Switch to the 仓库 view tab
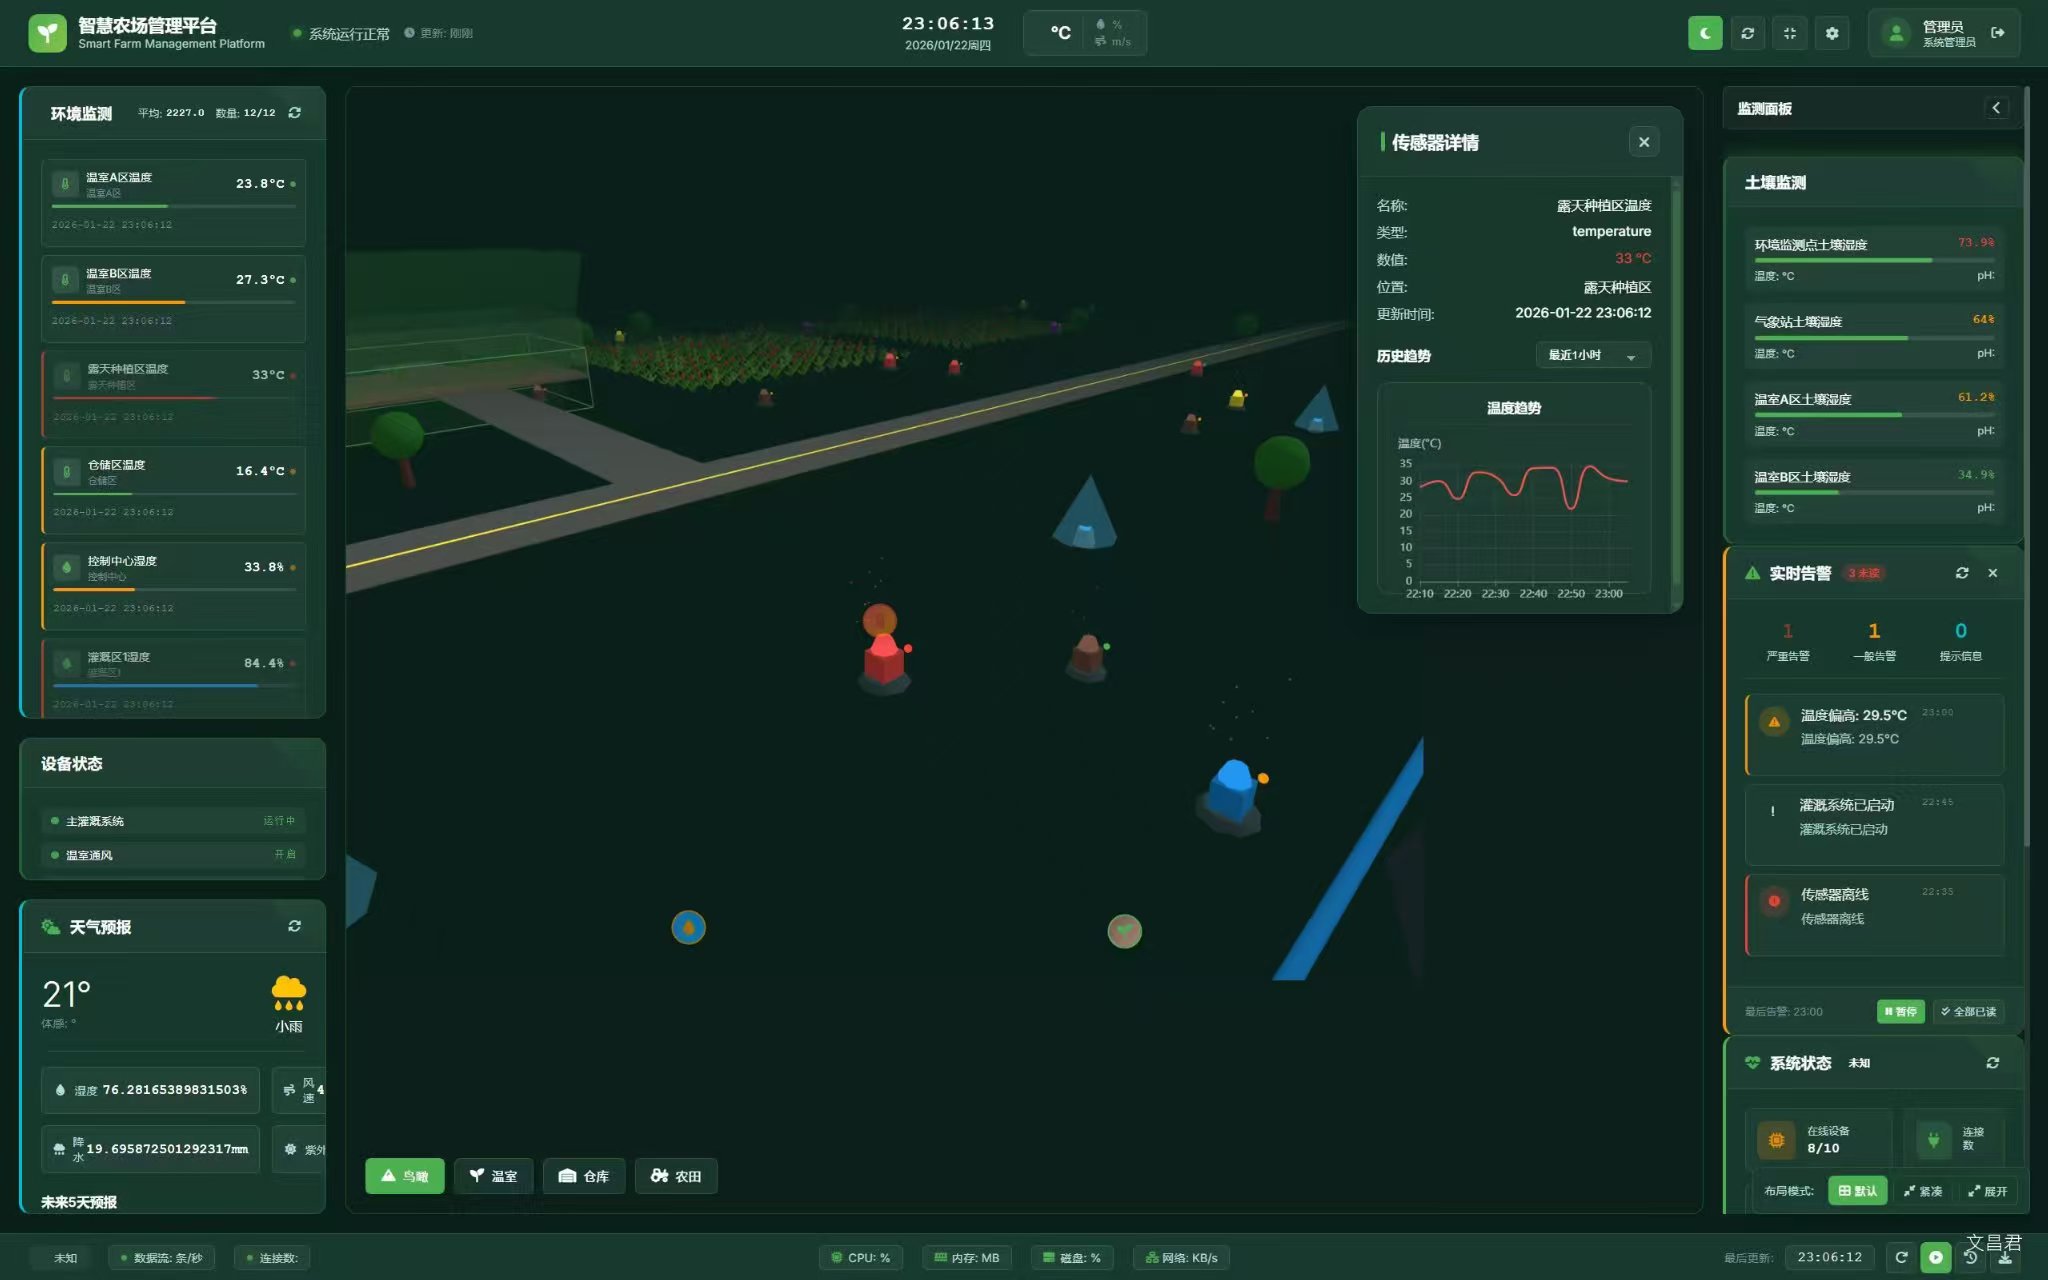2048x1280 pixels. [584, 1176]
